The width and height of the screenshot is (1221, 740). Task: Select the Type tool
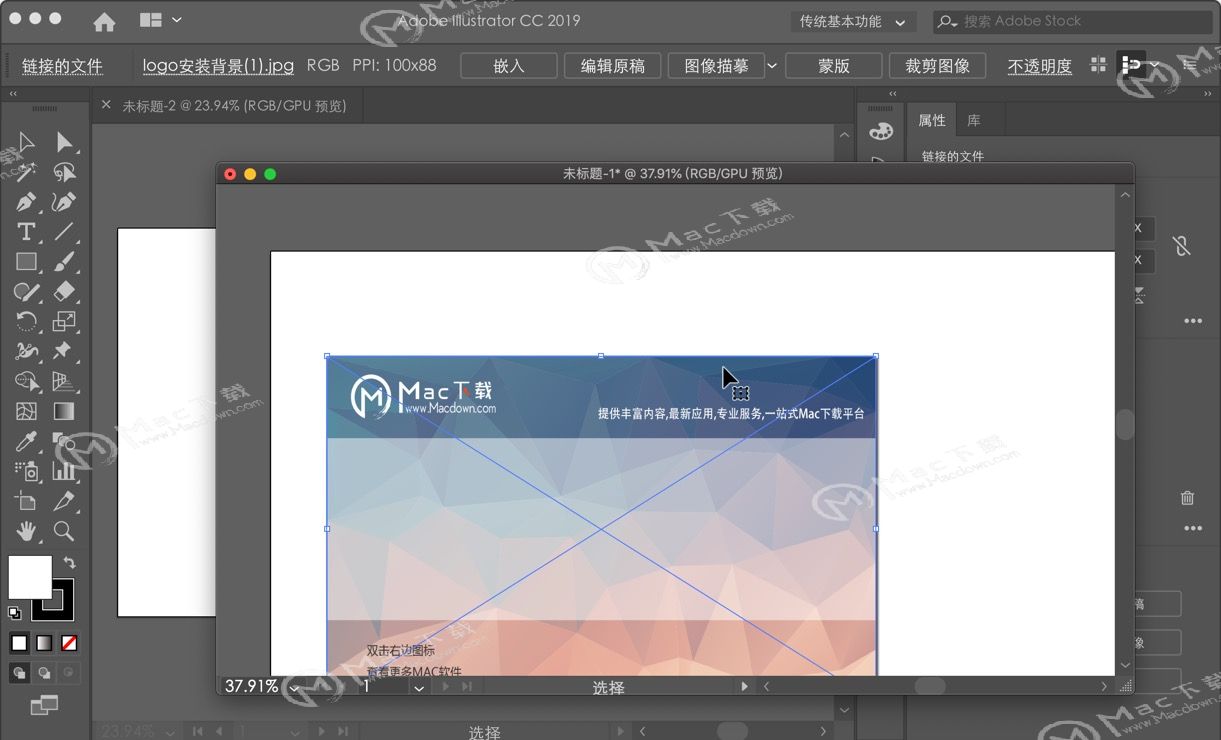tap(26, 232)
